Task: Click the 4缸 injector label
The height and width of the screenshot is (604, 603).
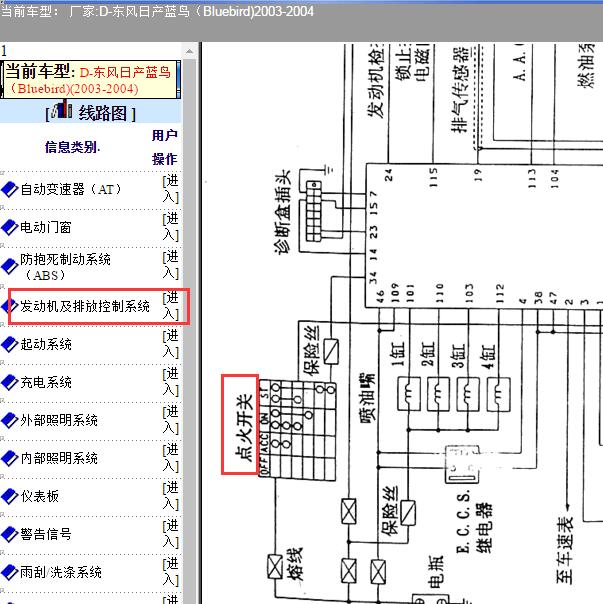Action: [488, 357]
